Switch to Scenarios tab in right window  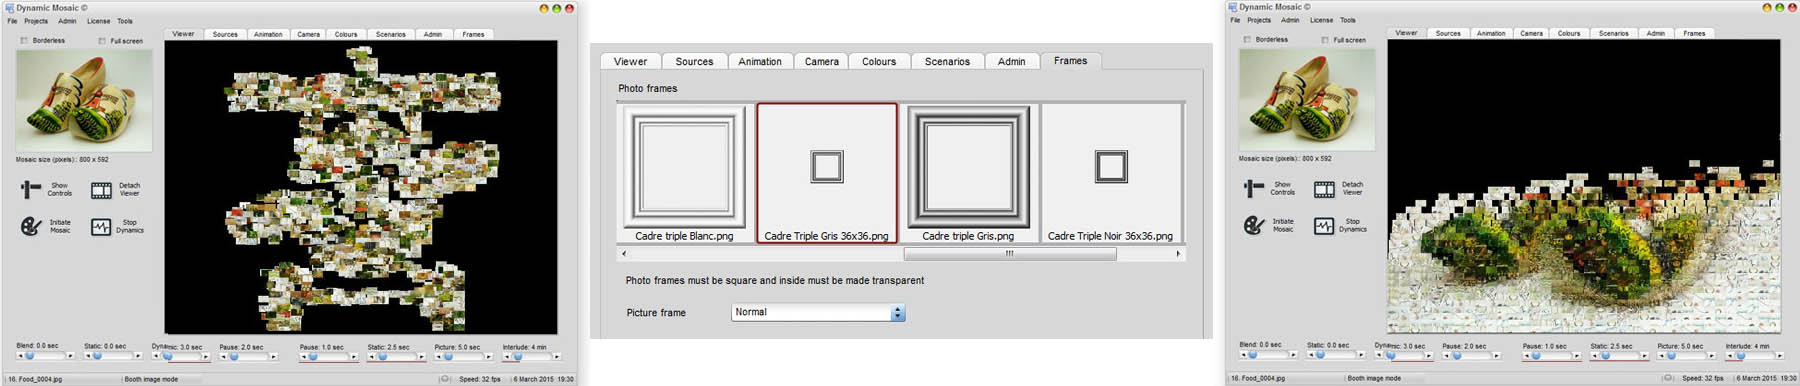tap(1614, 33)
